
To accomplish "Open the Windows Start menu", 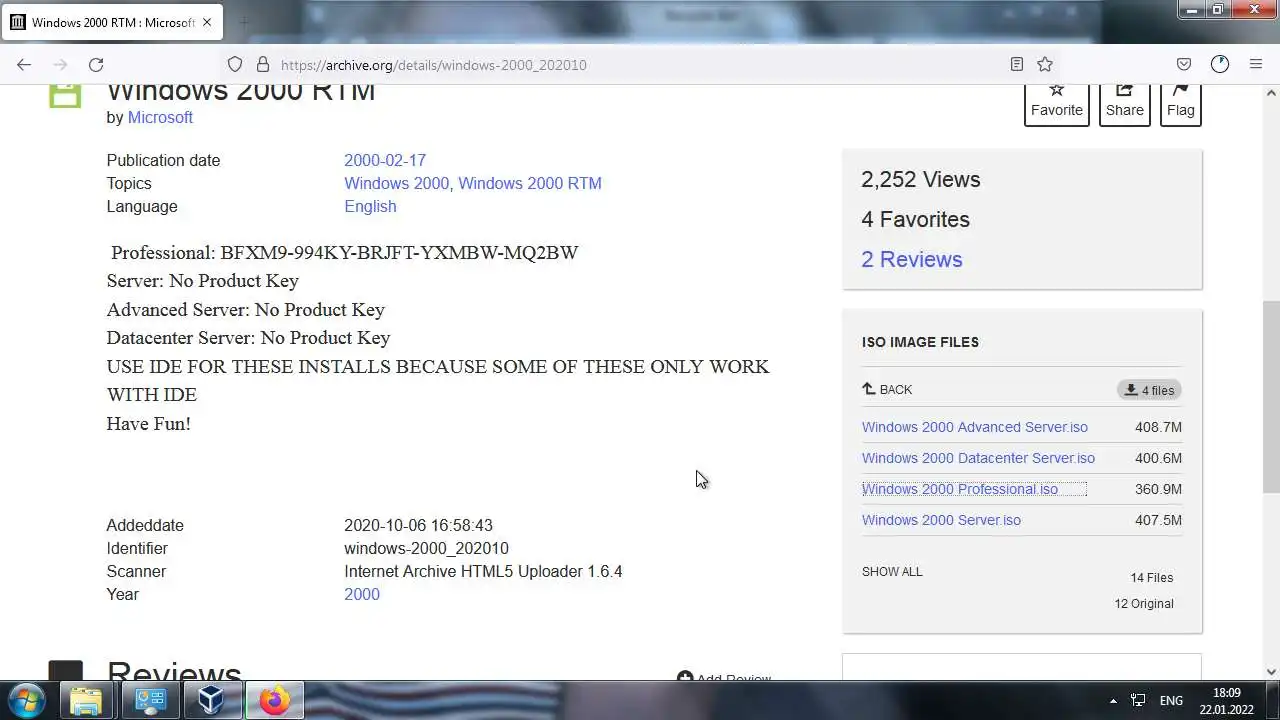I will (x=27, y=700).
